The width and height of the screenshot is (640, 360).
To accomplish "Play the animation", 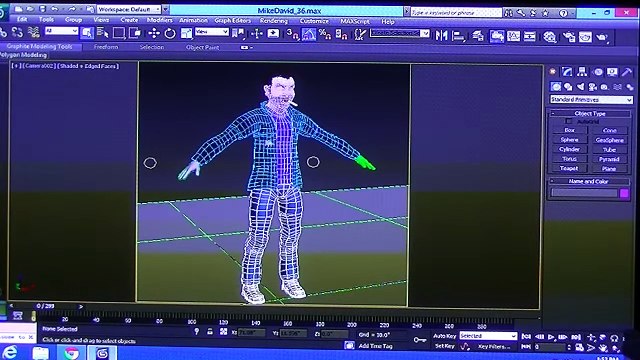I will 551,337.
